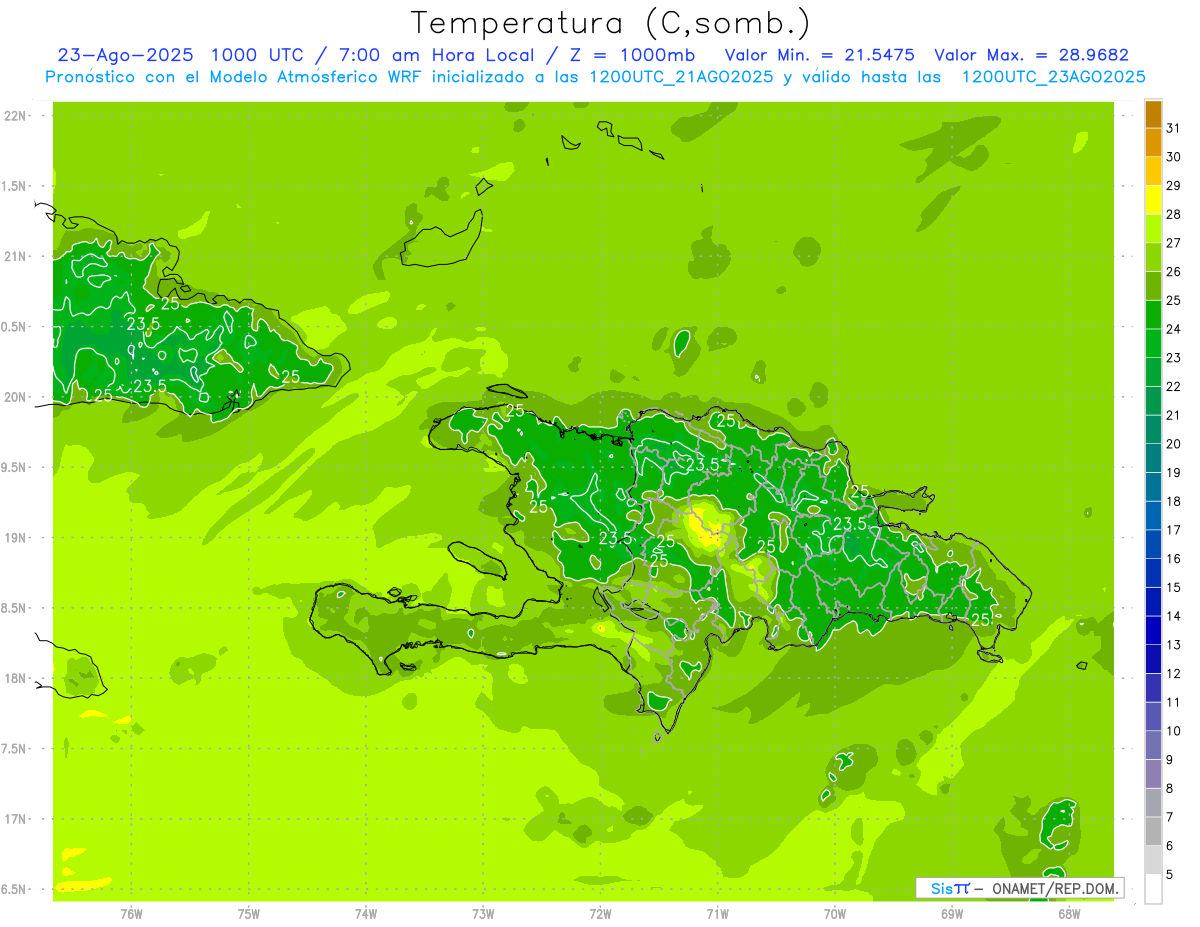Click the 'Sis' logo text in credit box
The width and height of the screenshot is (1200, 927).
click(x=942, y=888)
